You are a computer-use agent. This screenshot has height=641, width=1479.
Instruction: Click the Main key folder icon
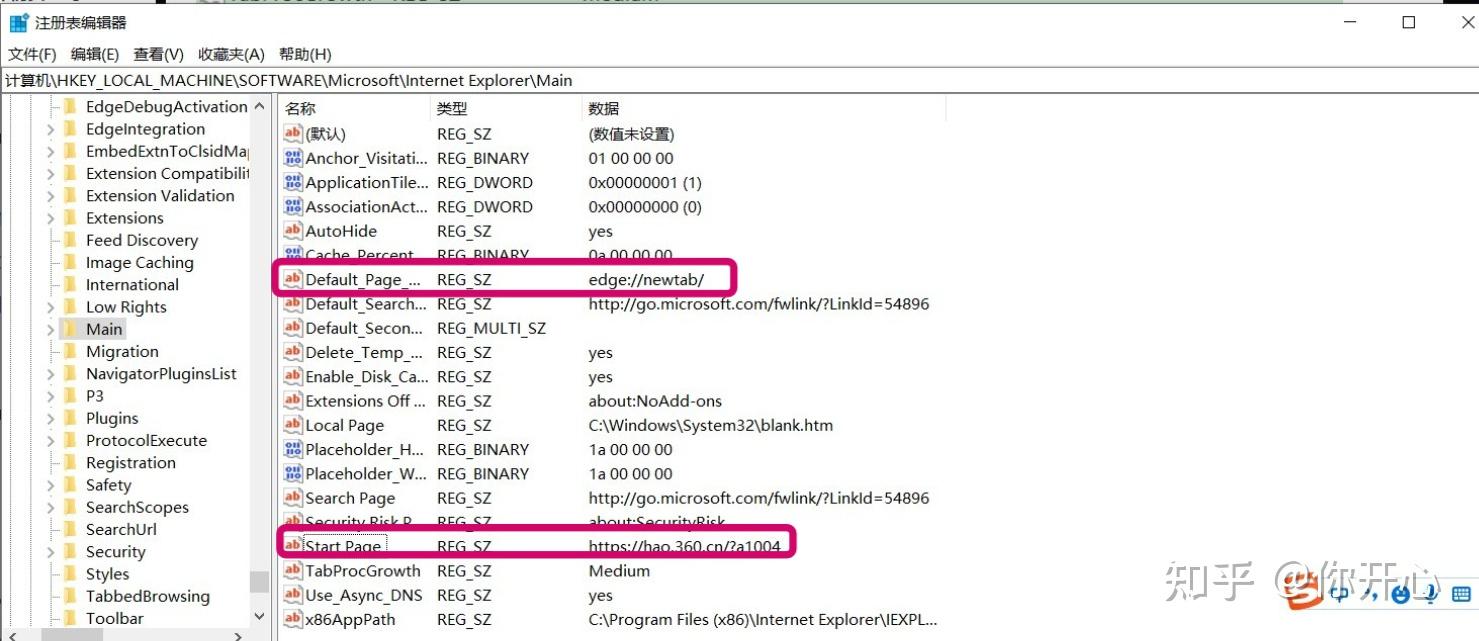(70, 329)
